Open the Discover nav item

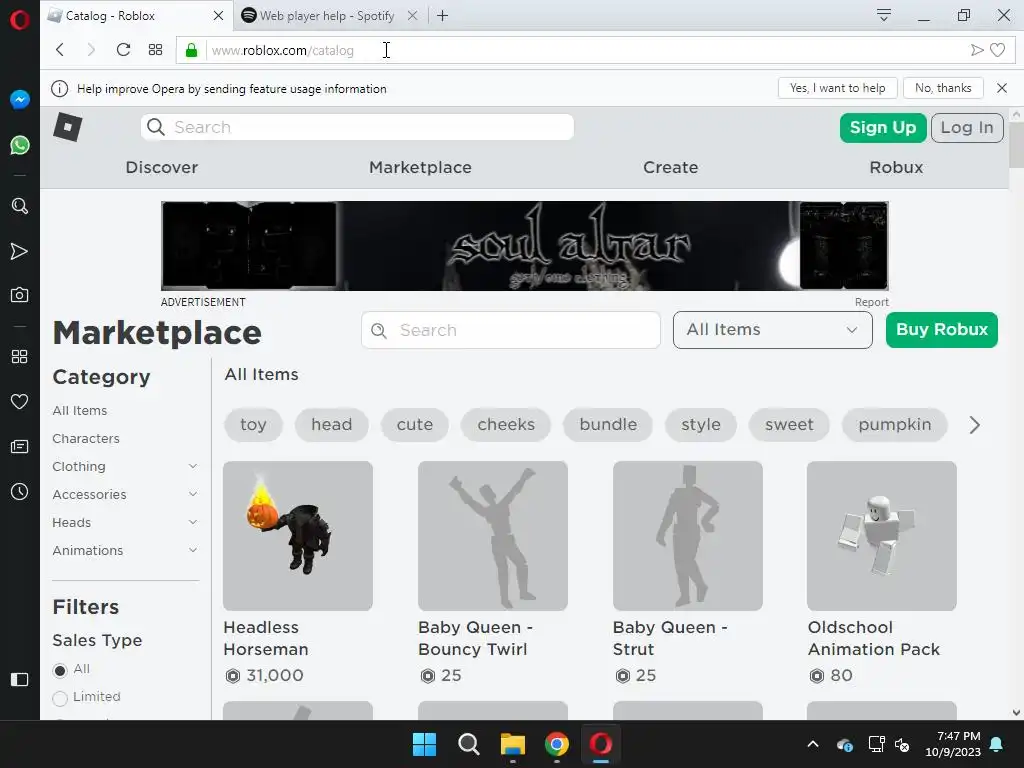pyautogui.click(x=162, y=167)
